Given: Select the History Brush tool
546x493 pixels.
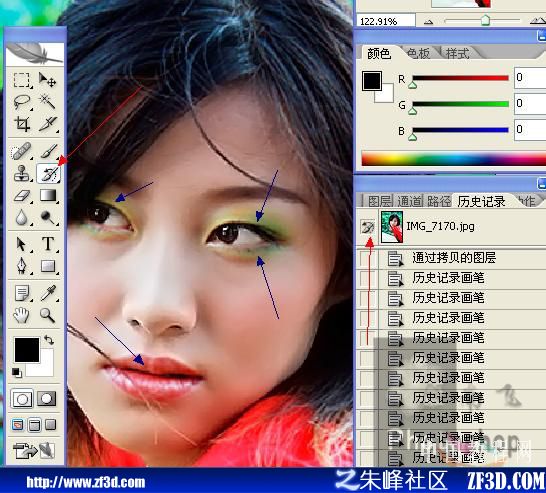Looking at the screenshot, I should click(48, 173).
